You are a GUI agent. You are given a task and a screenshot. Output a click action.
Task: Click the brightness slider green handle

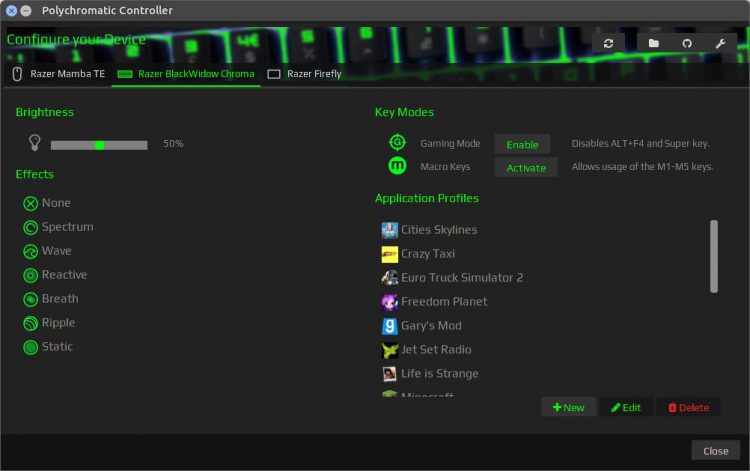pyautogui.click(x=99, y=145)
